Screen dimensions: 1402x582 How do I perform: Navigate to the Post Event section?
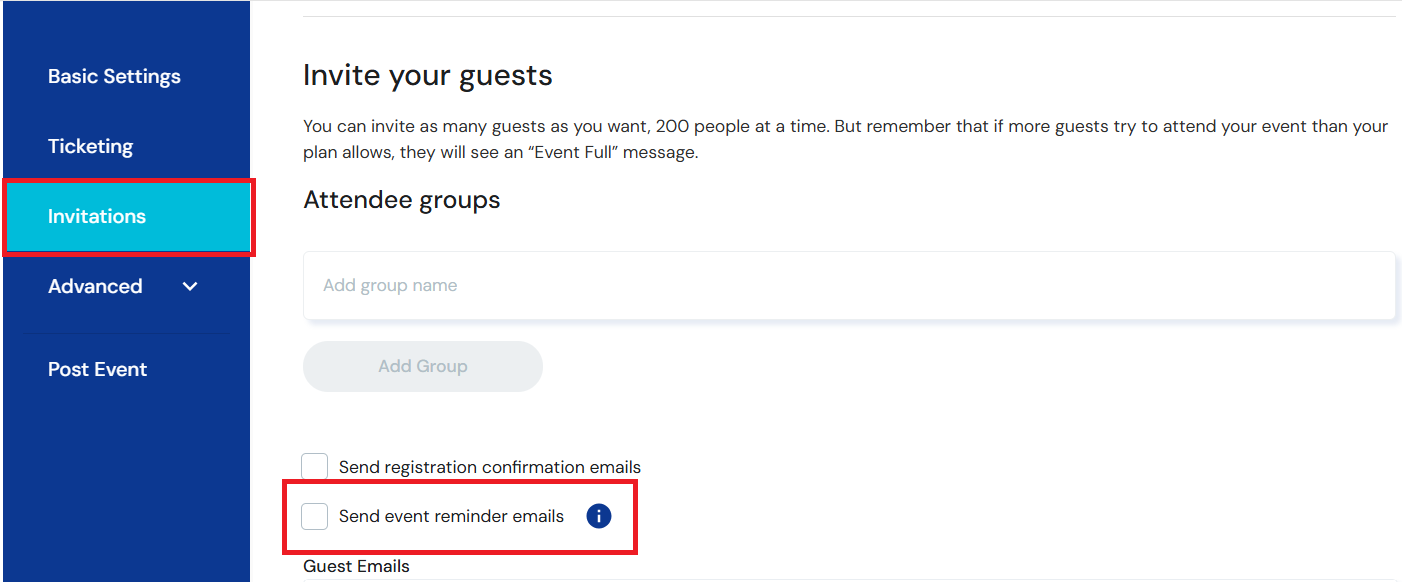[97, 369]
